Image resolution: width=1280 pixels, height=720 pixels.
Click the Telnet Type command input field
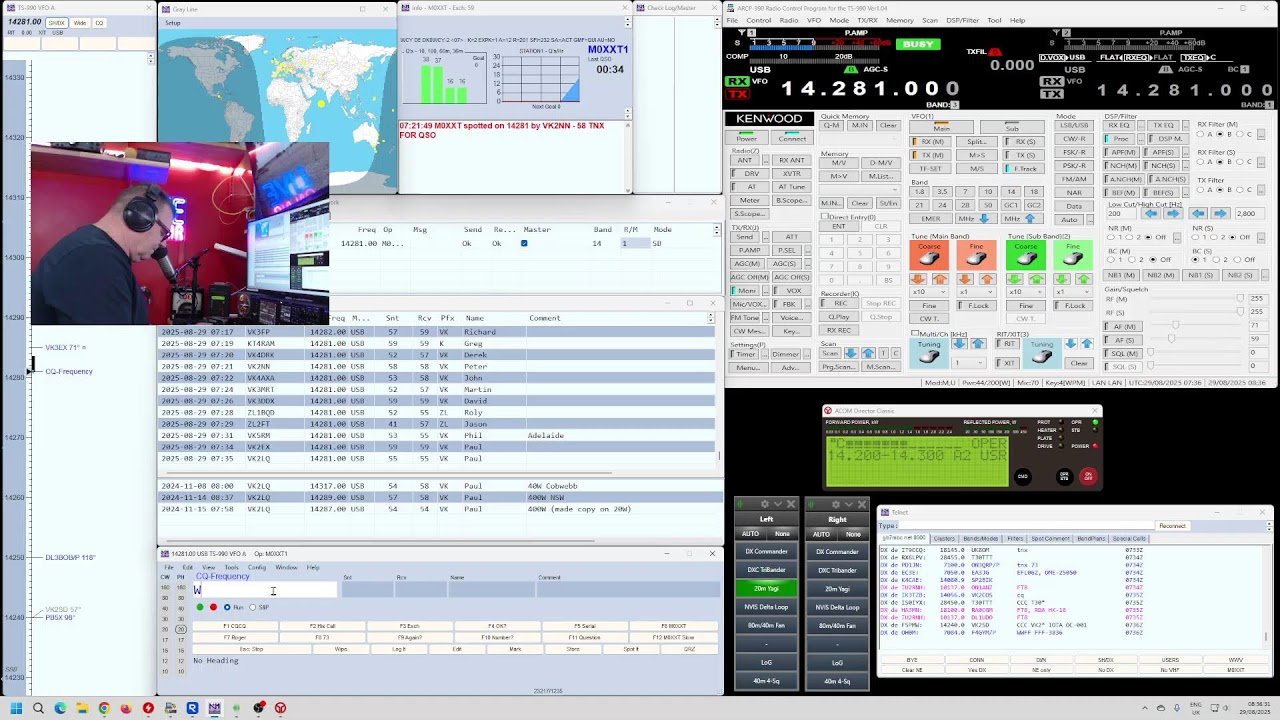point(1028,526)
